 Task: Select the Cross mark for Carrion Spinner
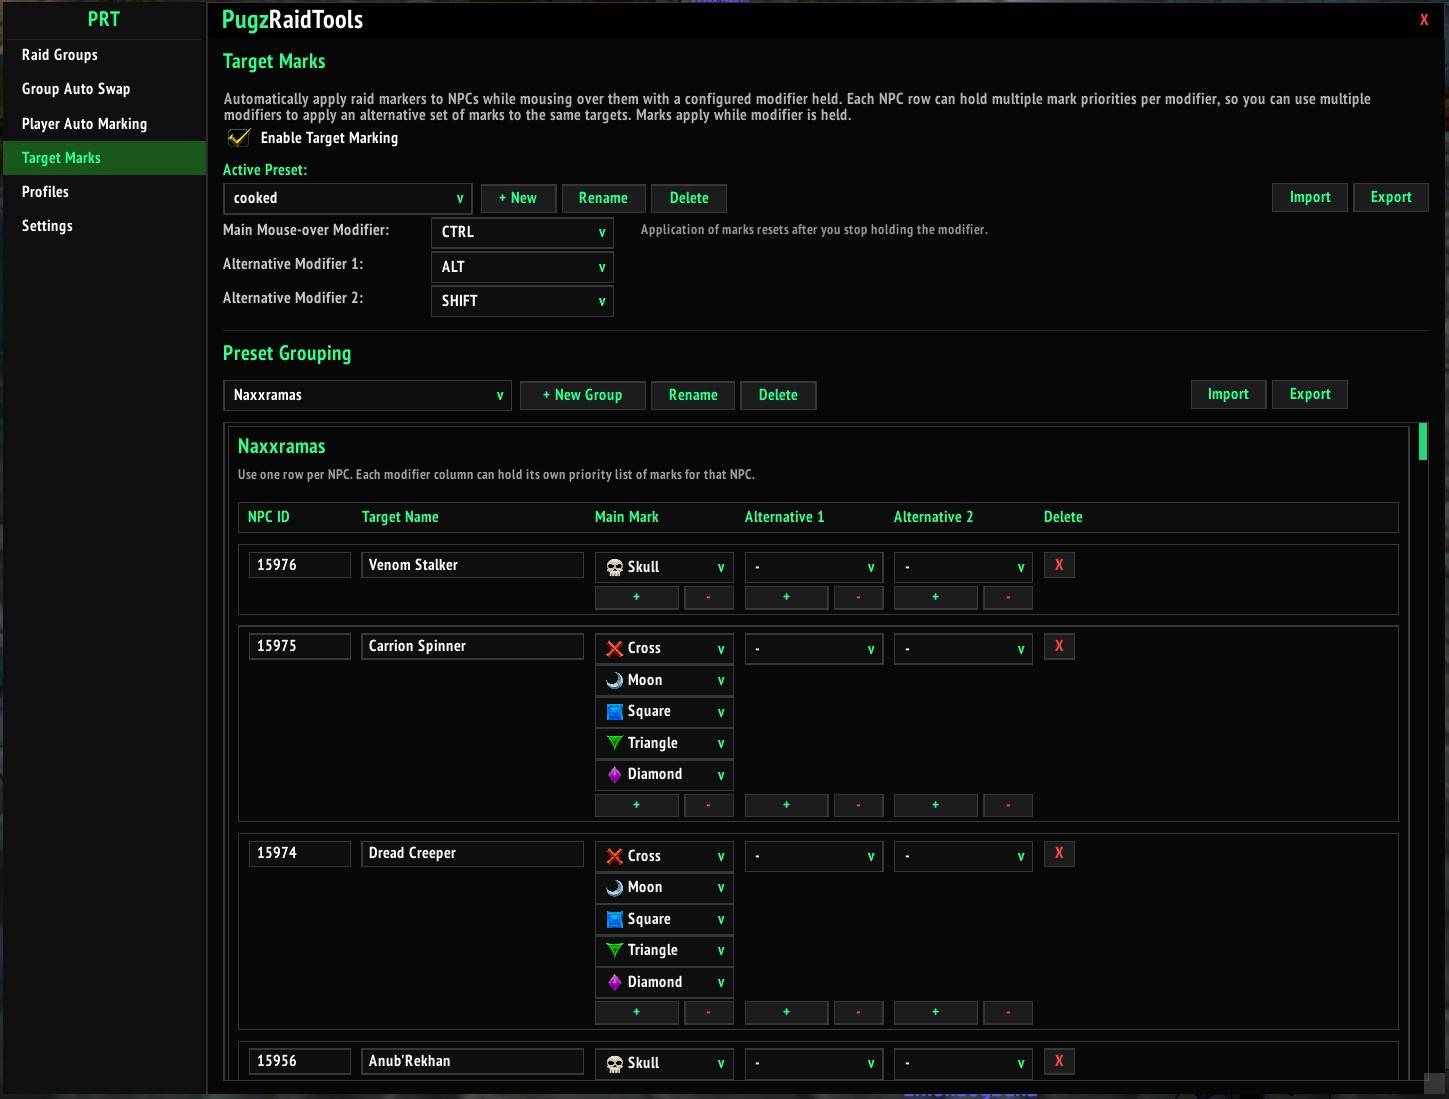point(664,648)
